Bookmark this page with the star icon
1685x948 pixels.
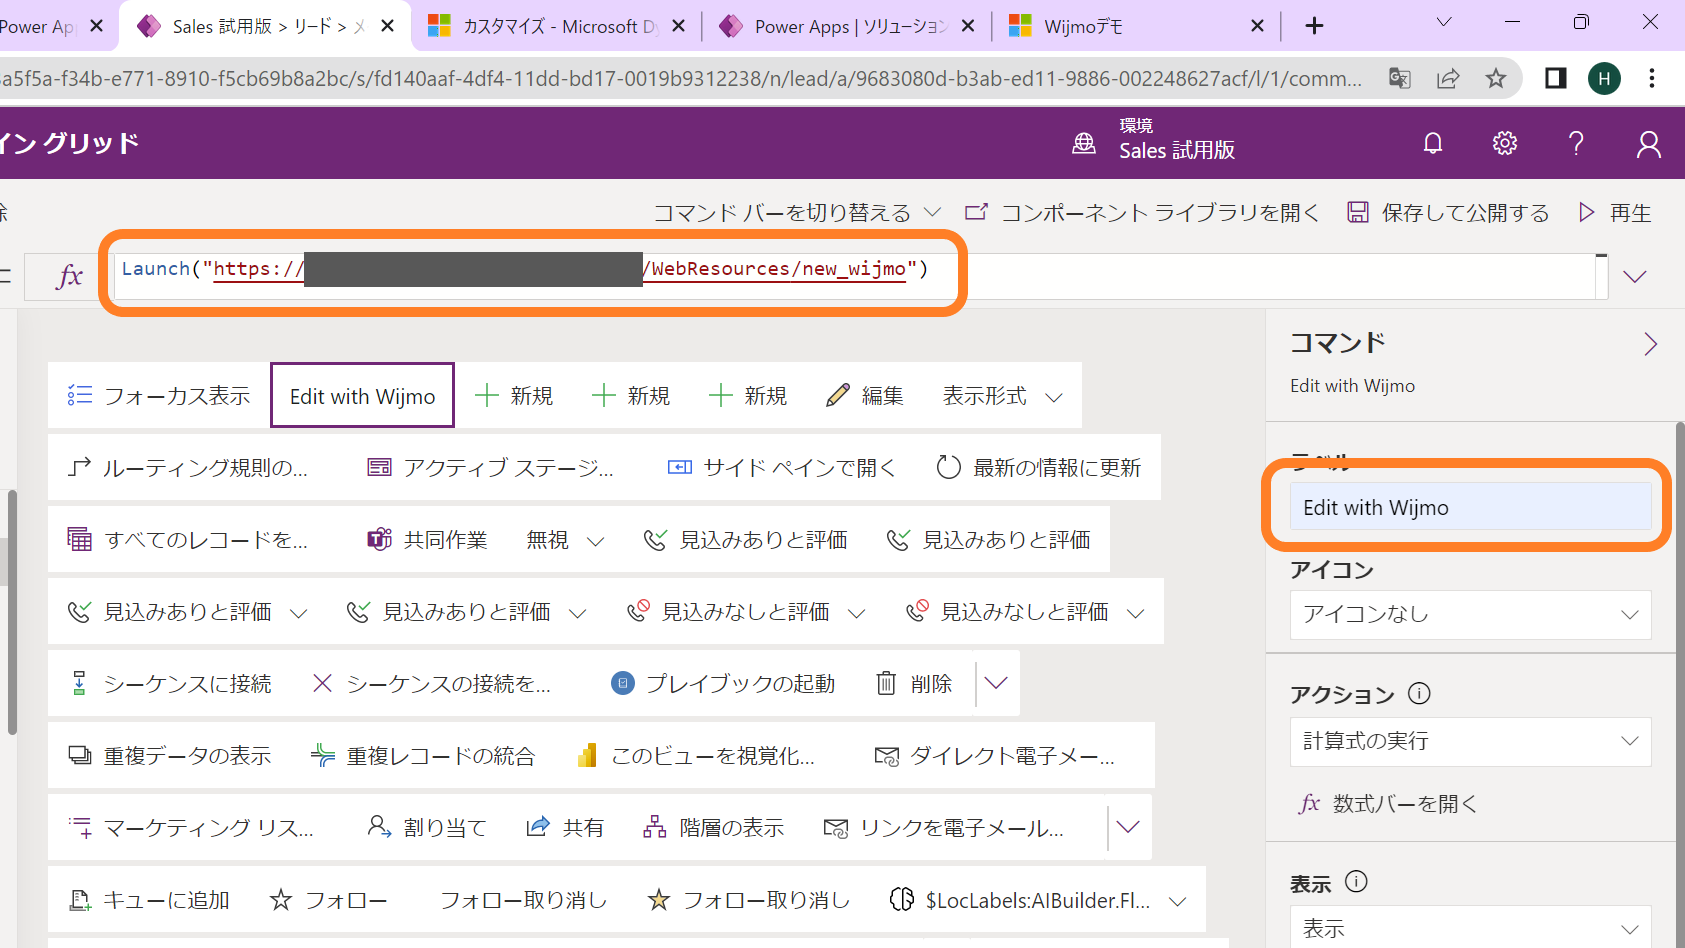(x=1496, y=78)
